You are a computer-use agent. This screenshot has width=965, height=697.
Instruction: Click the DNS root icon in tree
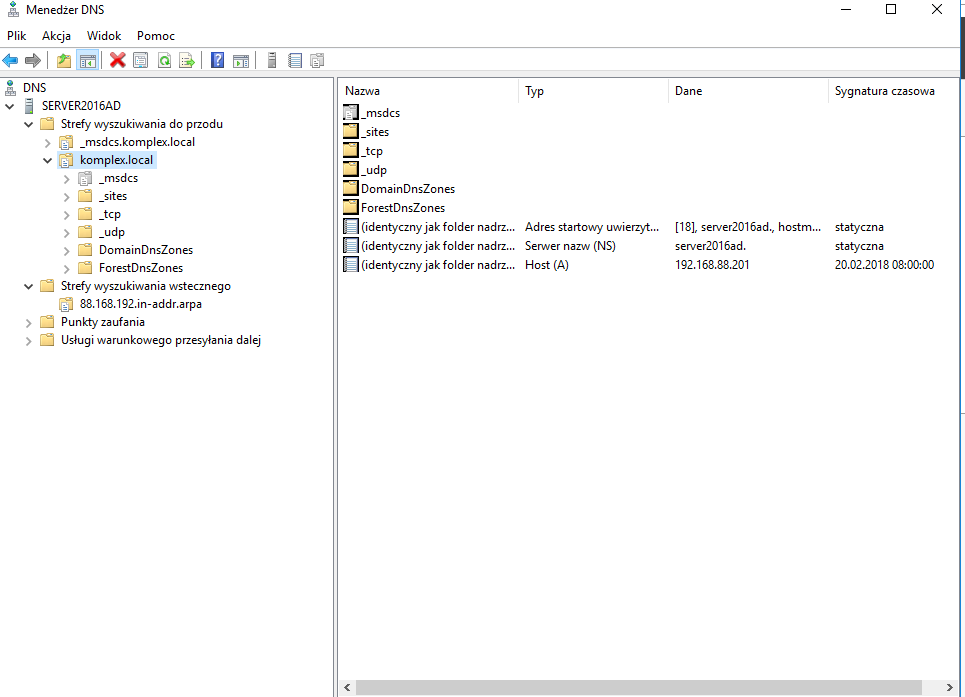click(x=10, y=88)
